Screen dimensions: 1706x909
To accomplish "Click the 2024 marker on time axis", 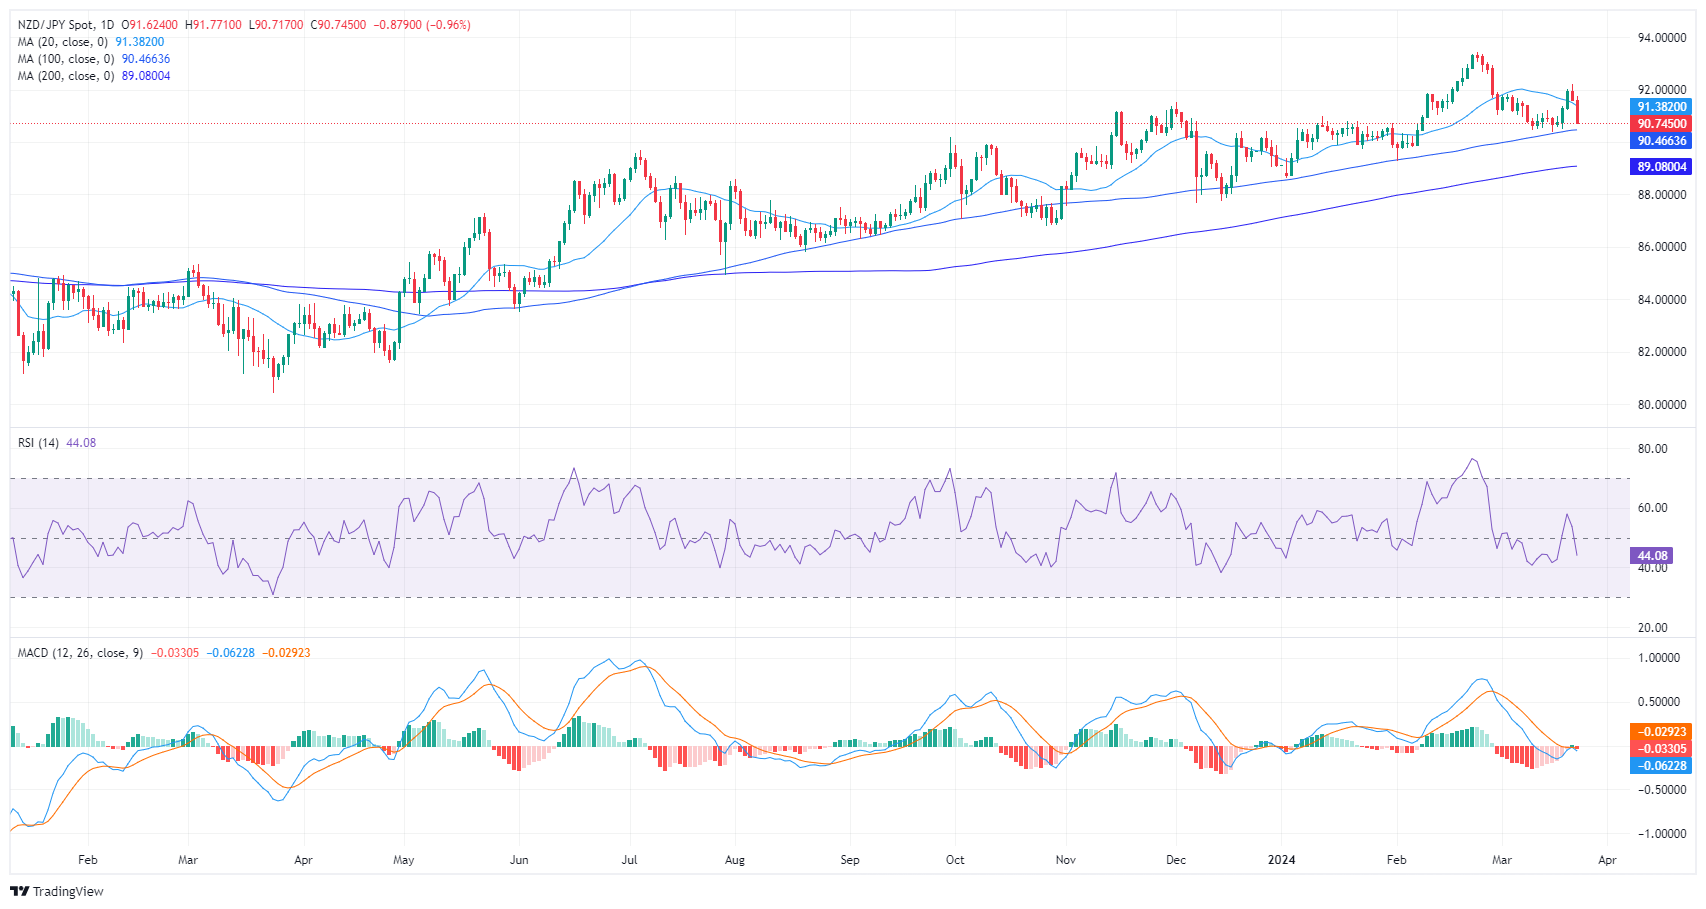I will tap(1281, 860).
